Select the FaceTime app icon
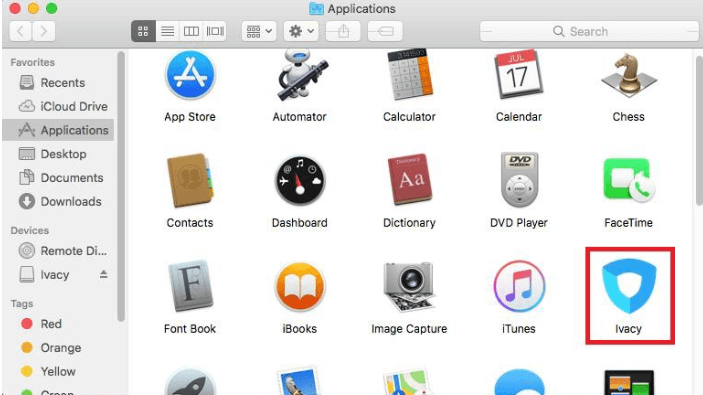The width and height of the screenshot is (703, 395). click(x=629, y=180)
